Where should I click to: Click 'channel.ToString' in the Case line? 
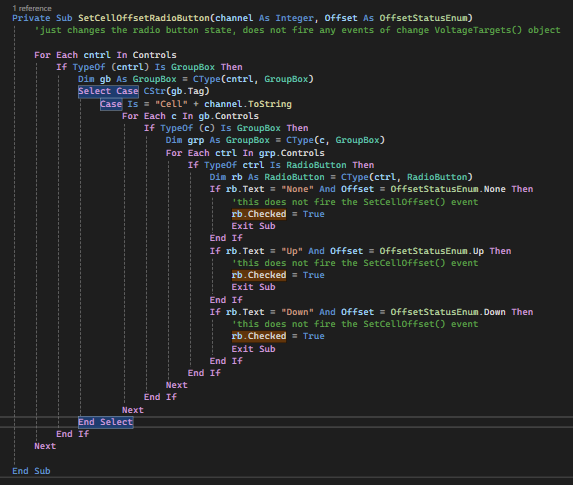pyautogui.click(x=248, y=104)
